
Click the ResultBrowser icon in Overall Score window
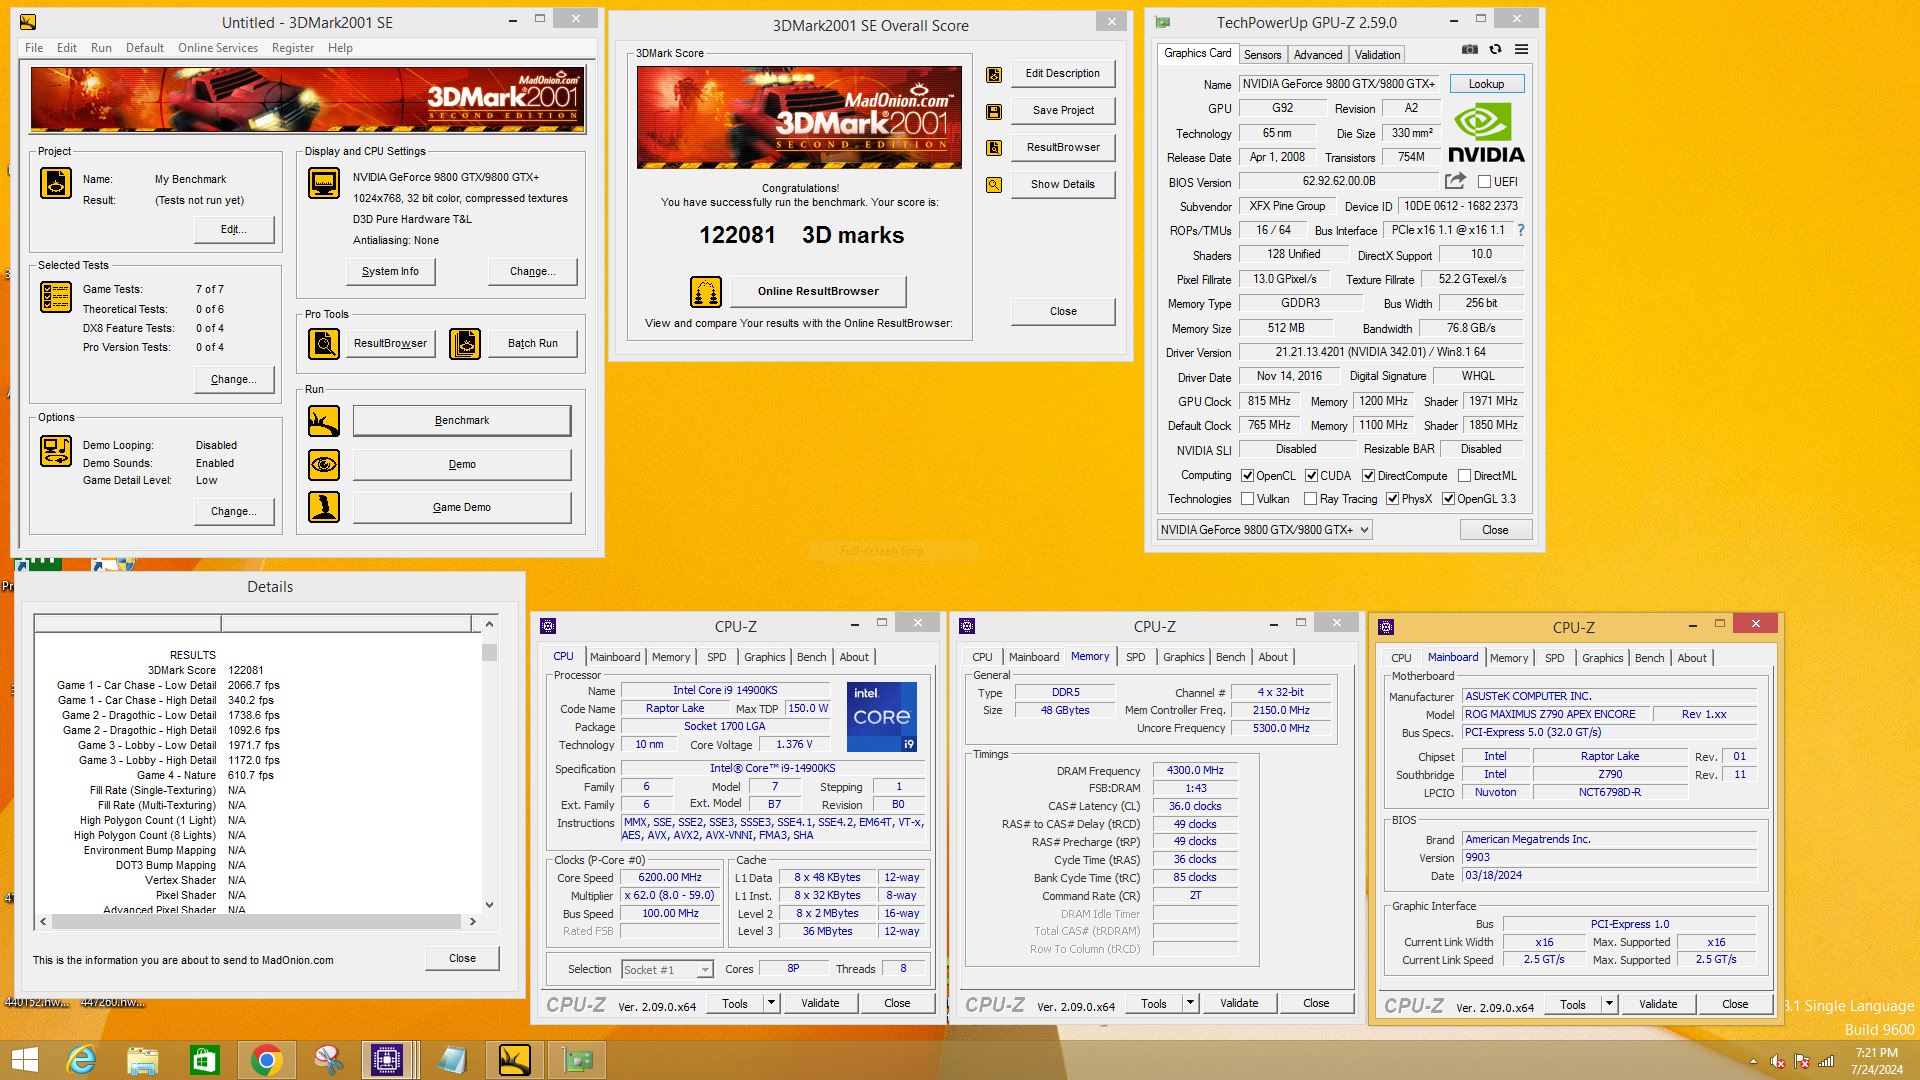(994, 148)
